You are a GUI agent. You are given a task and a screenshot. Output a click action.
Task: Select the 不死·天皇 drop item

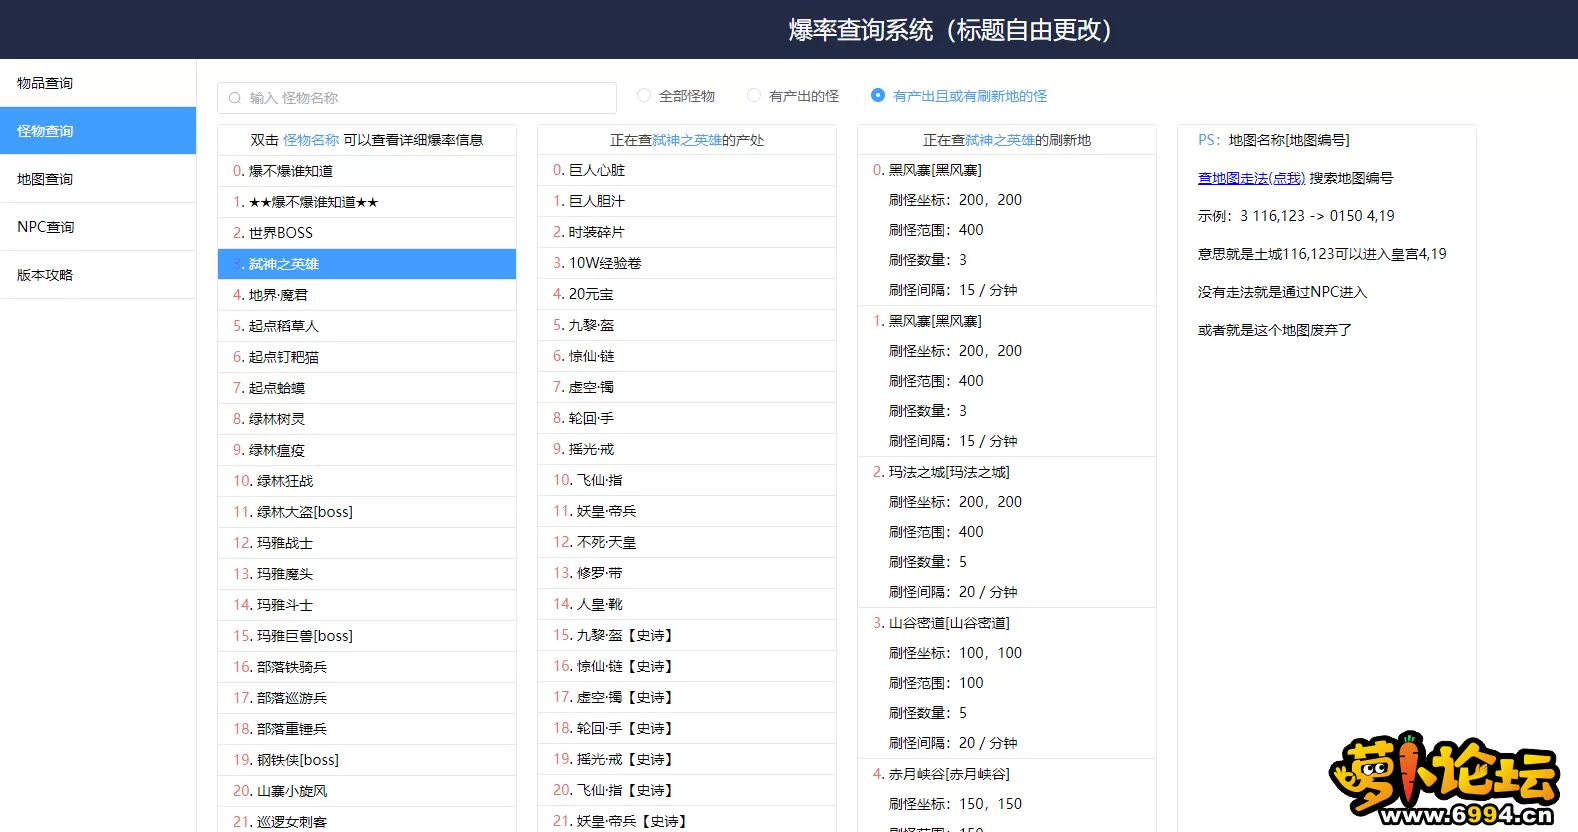[687, 542]
